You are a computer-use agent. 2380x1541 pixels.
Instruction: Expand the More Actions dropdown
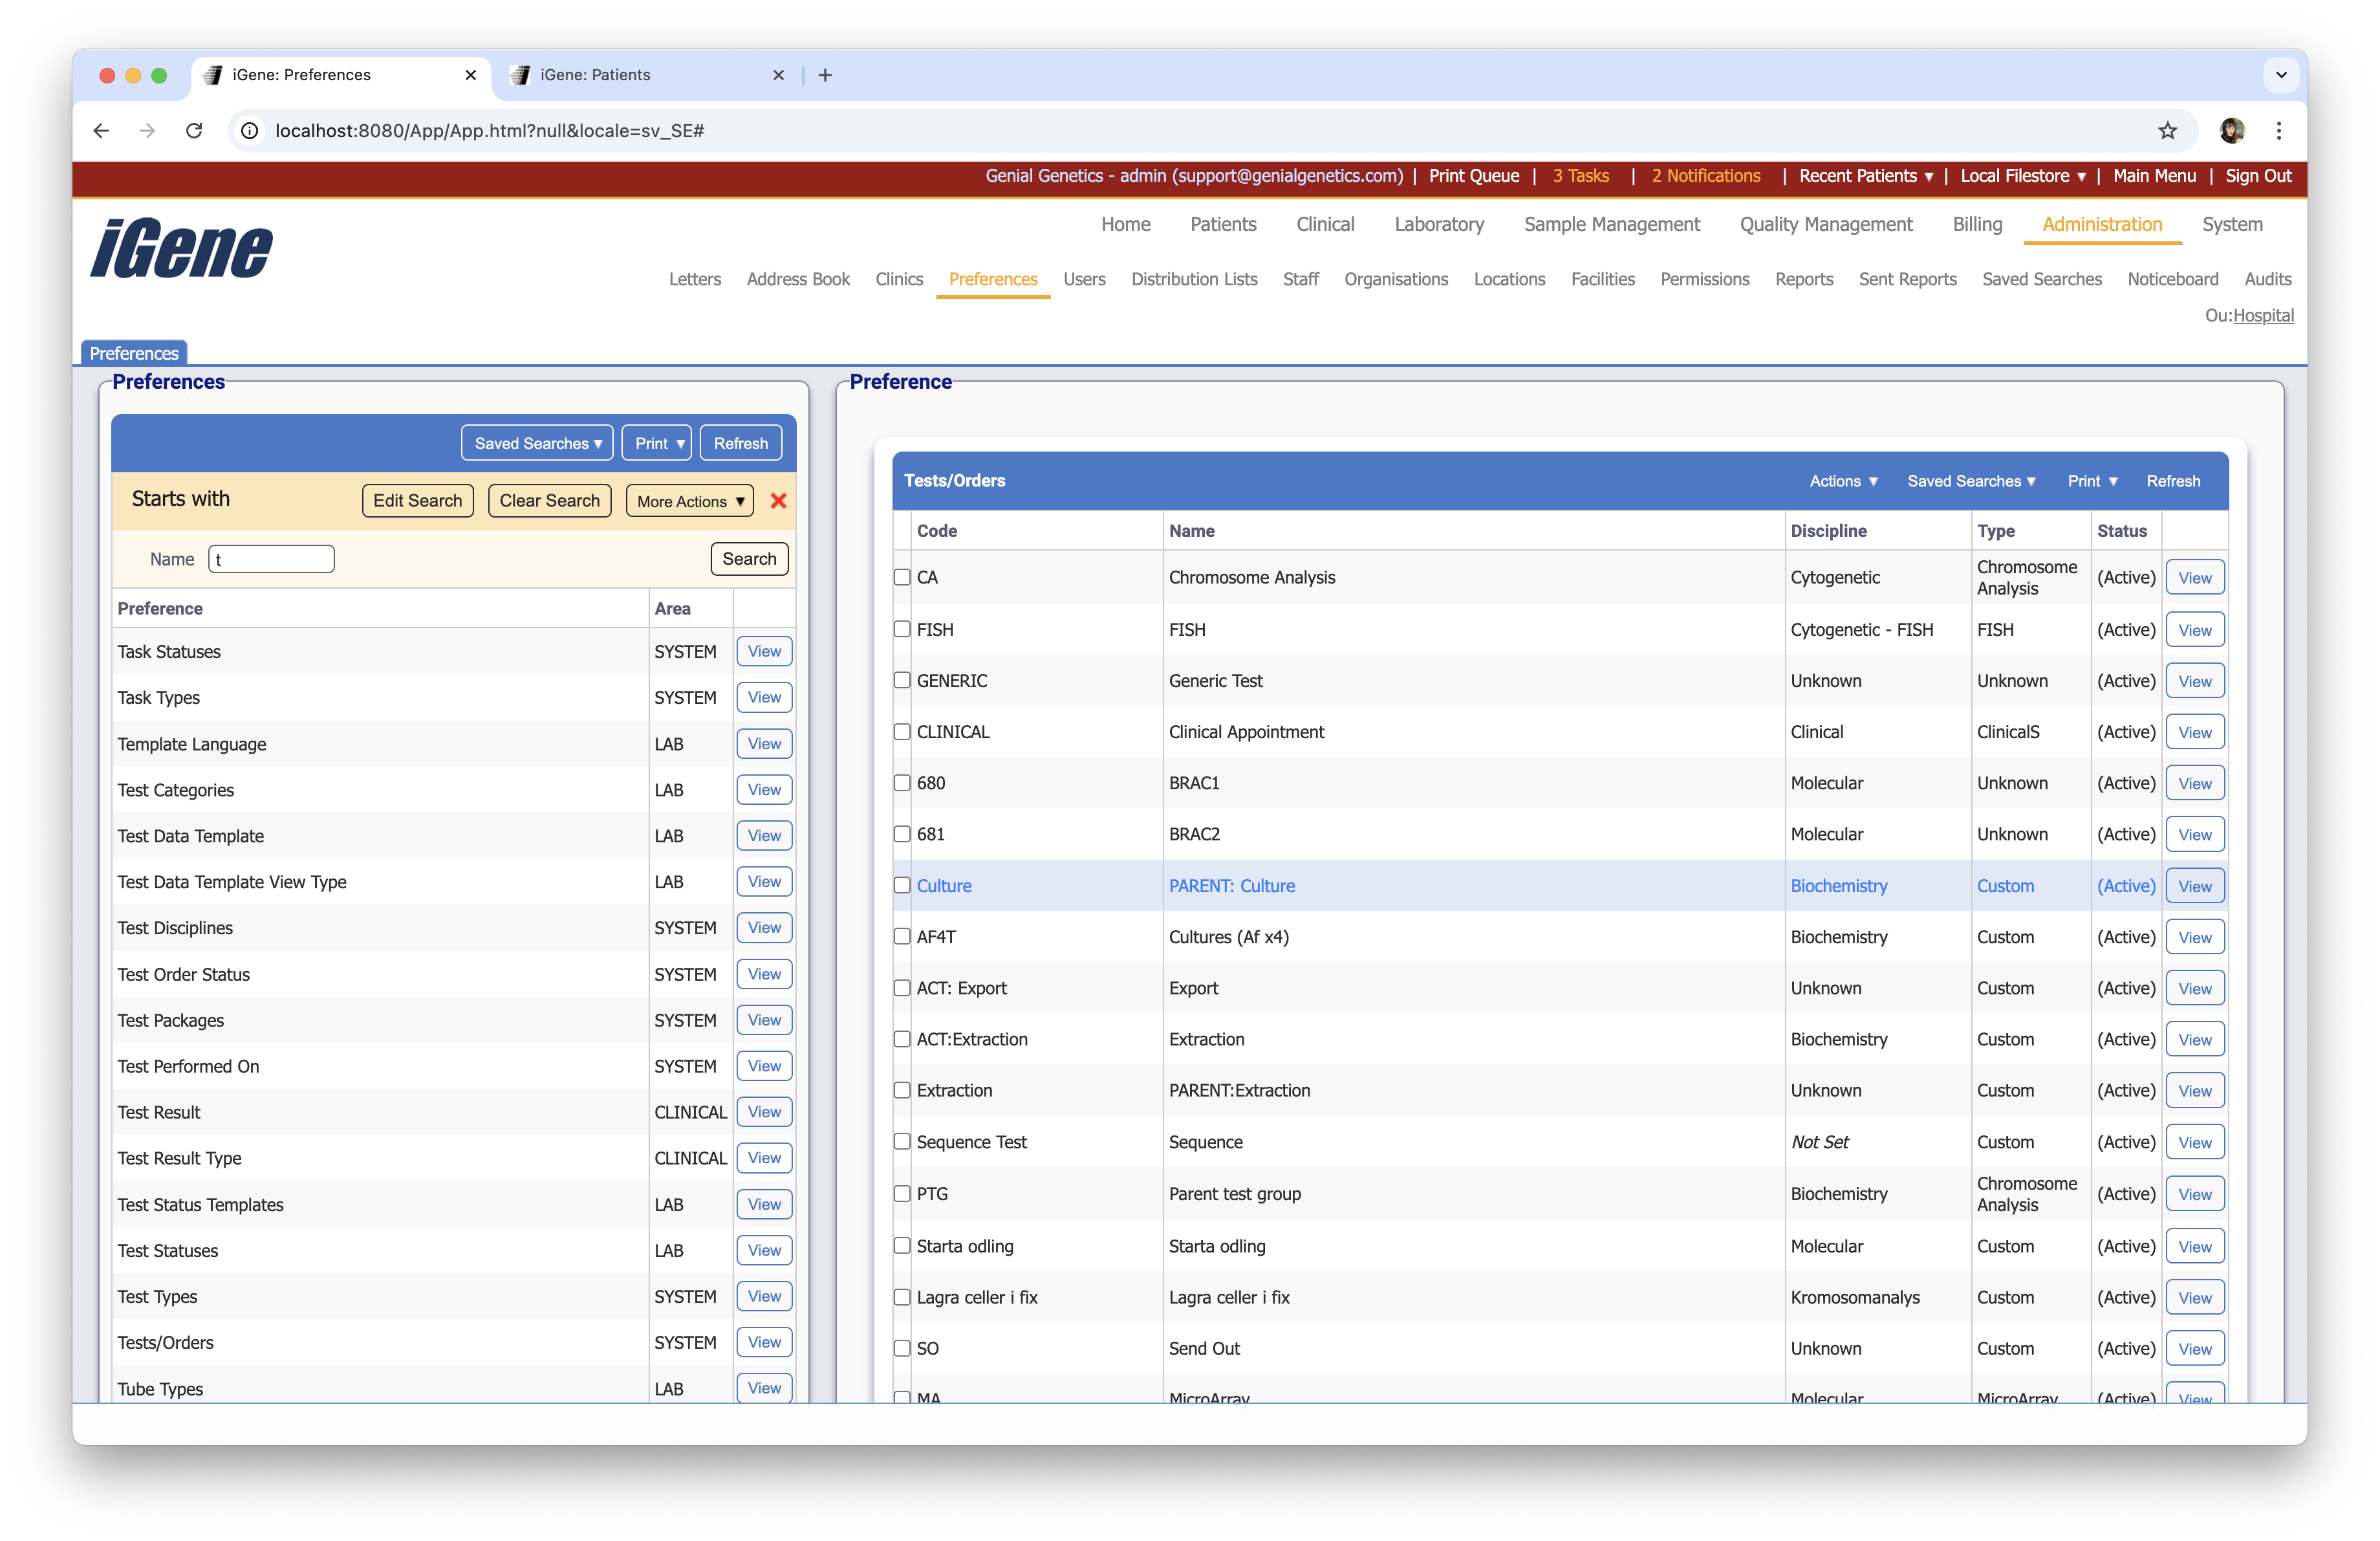(x=690, y=501)
